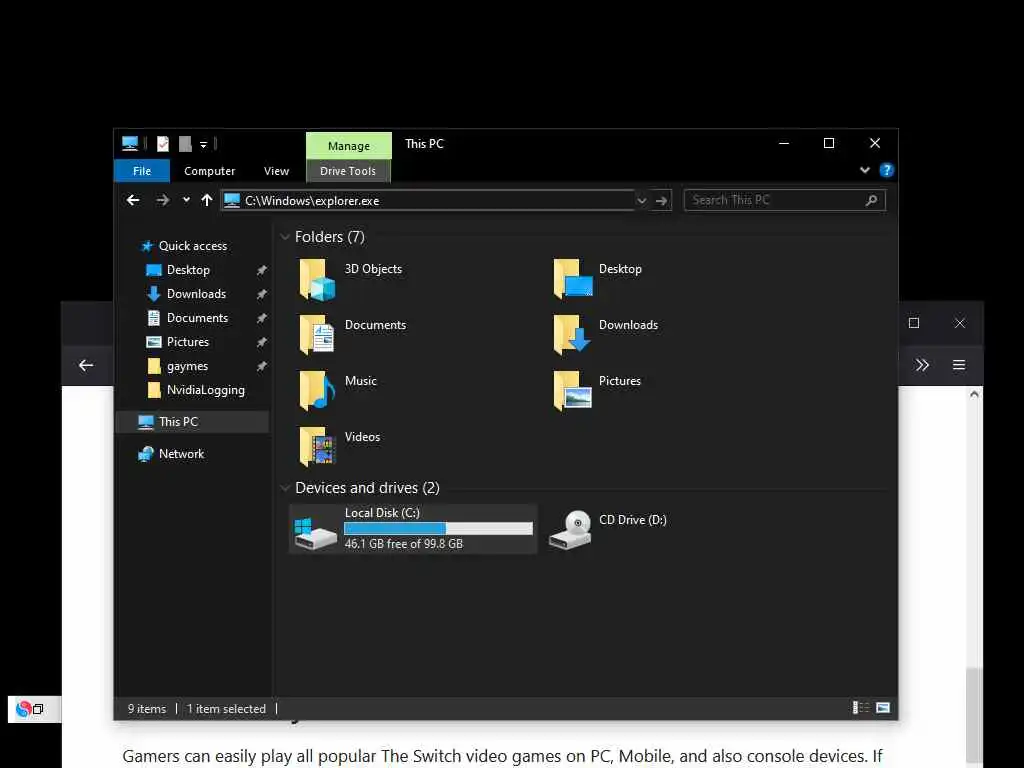This screenshot has height=768, width=1024.
Task: Open the browser overflow double-chevron button
Action: [x=921, y=365]
